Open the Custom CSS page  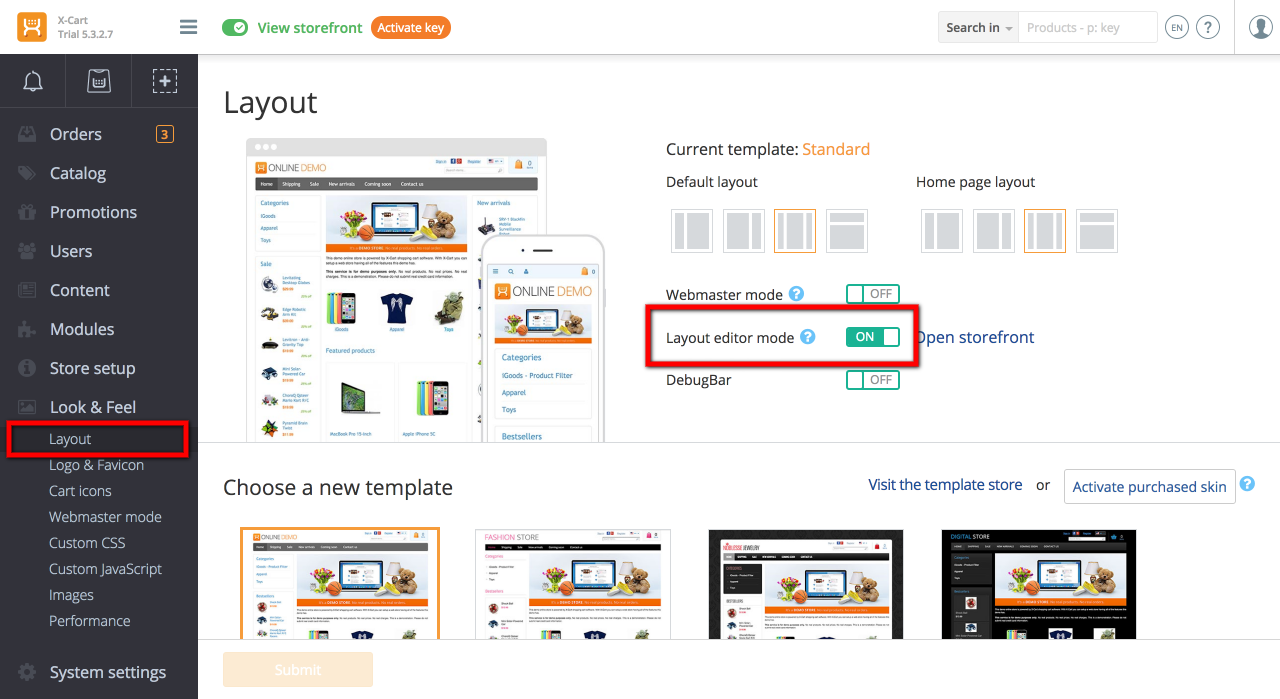(87, 543)
